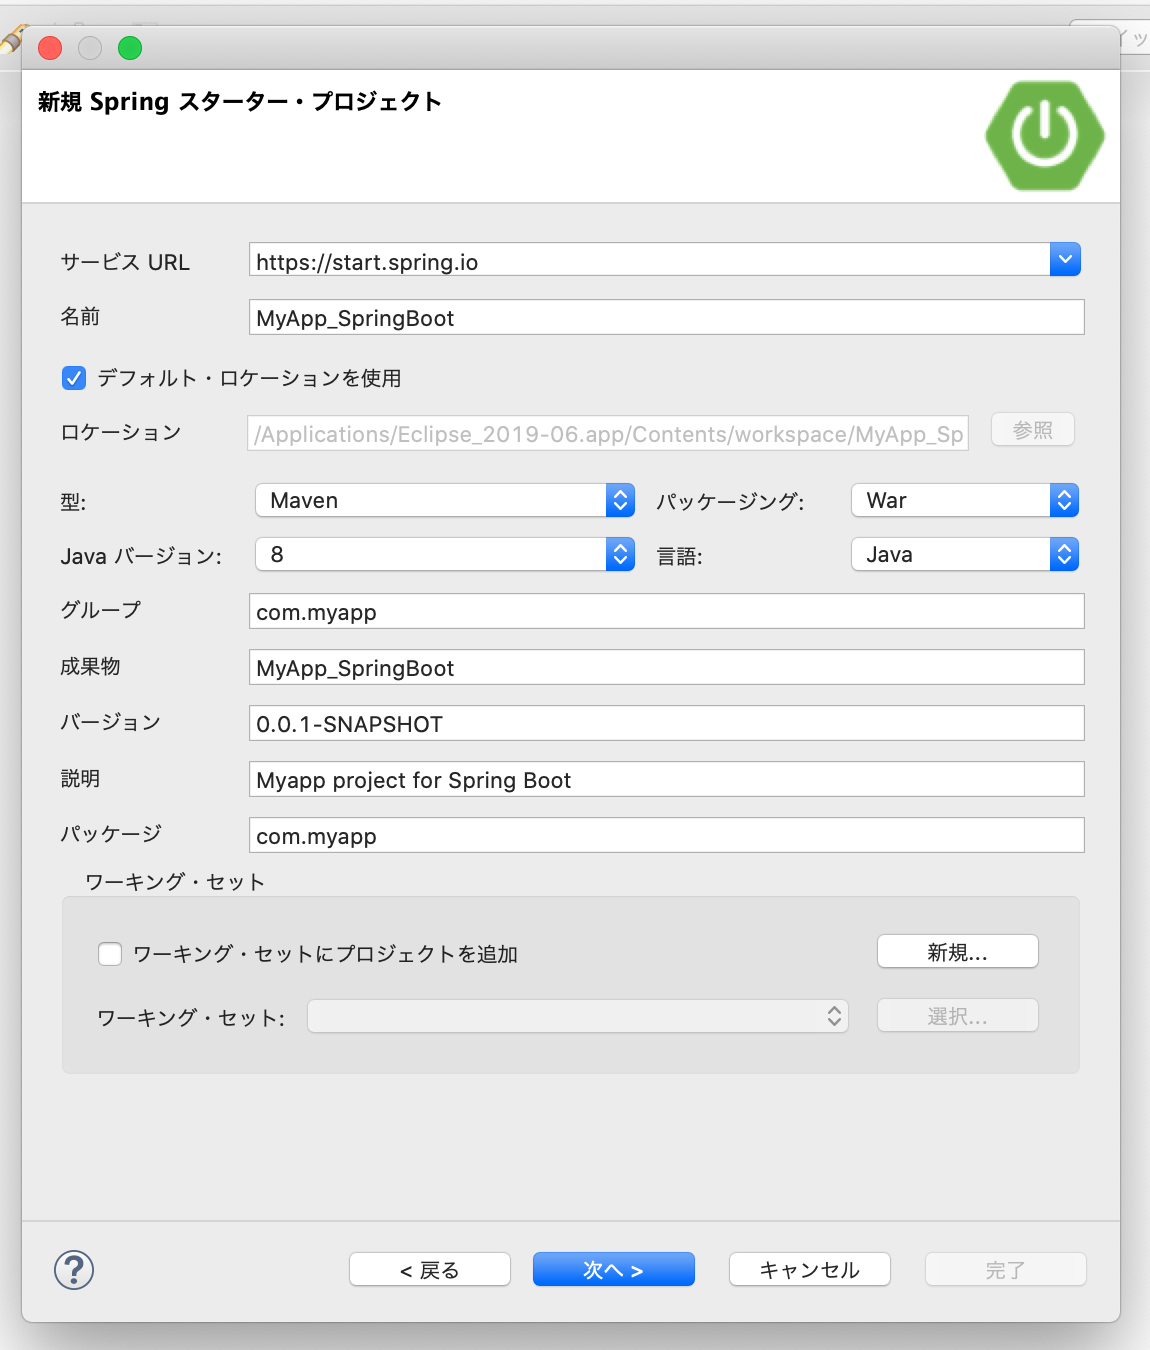This screenshot has width=1150, height=1350.
Task: Focus the サービス URL text field
Action: (650, 260)
